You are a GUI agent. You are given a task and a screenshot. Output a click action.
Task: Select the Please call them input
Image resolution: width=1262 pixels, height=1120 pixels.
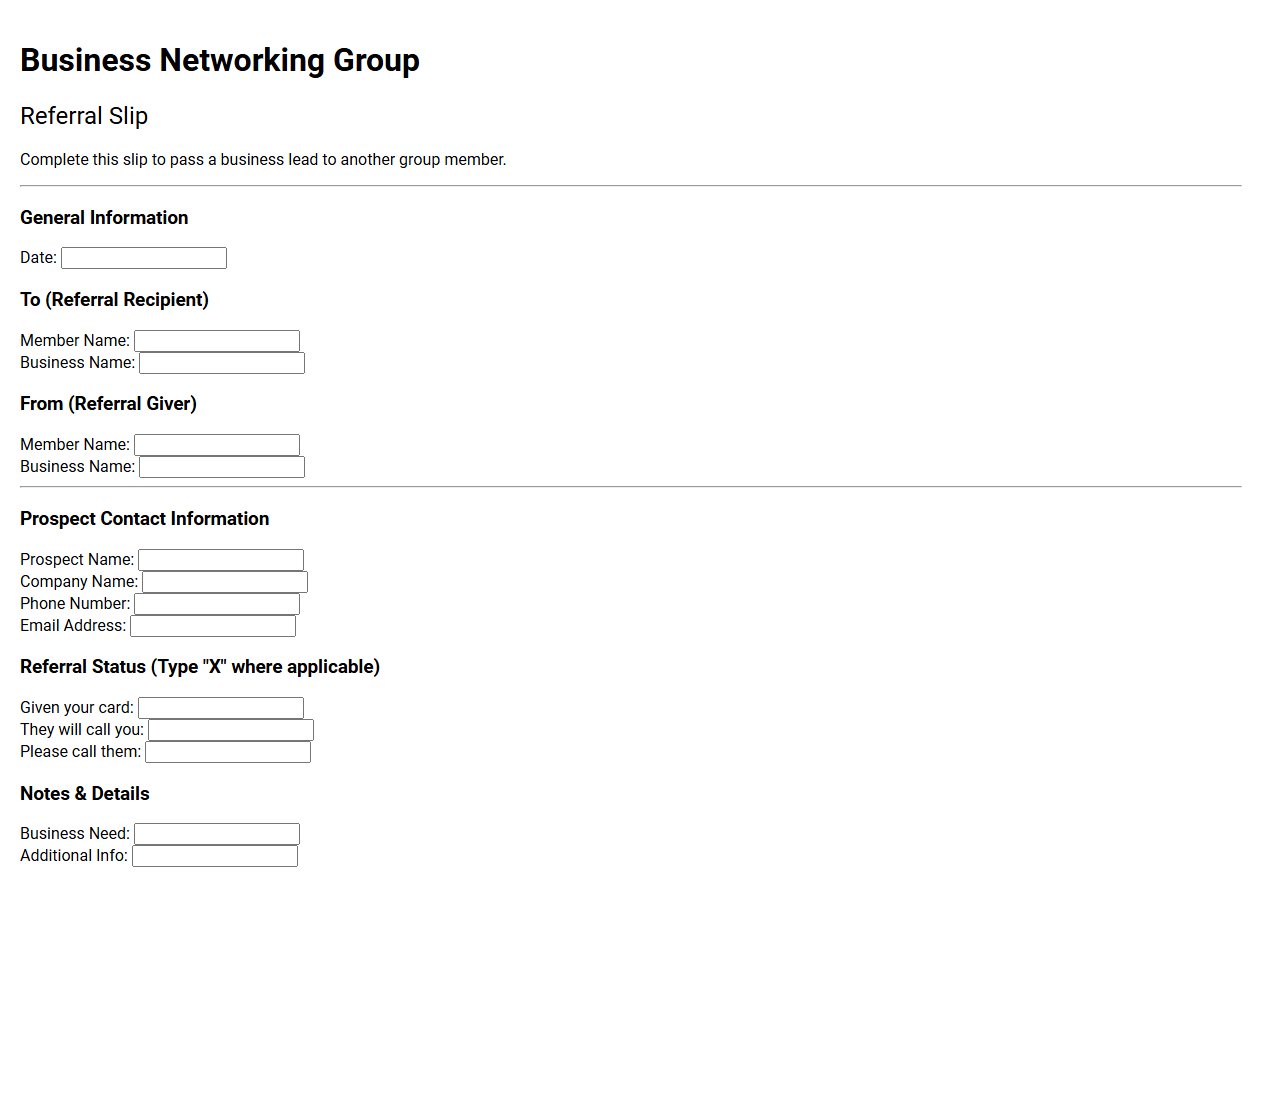[228, 752]
